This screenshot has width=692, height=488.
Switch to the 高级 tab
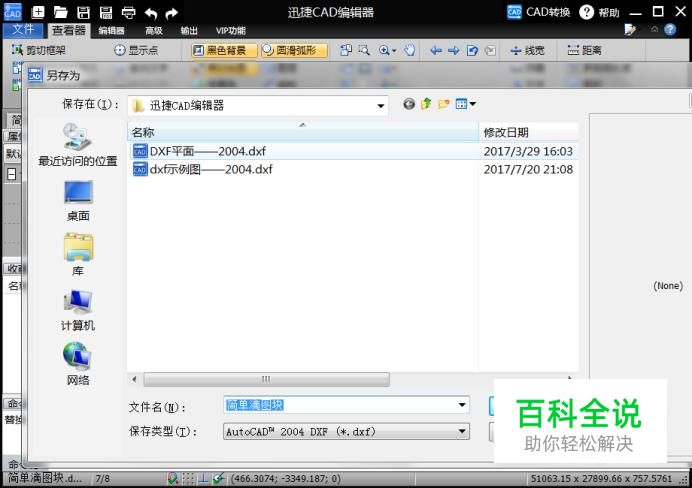[154, 31]
